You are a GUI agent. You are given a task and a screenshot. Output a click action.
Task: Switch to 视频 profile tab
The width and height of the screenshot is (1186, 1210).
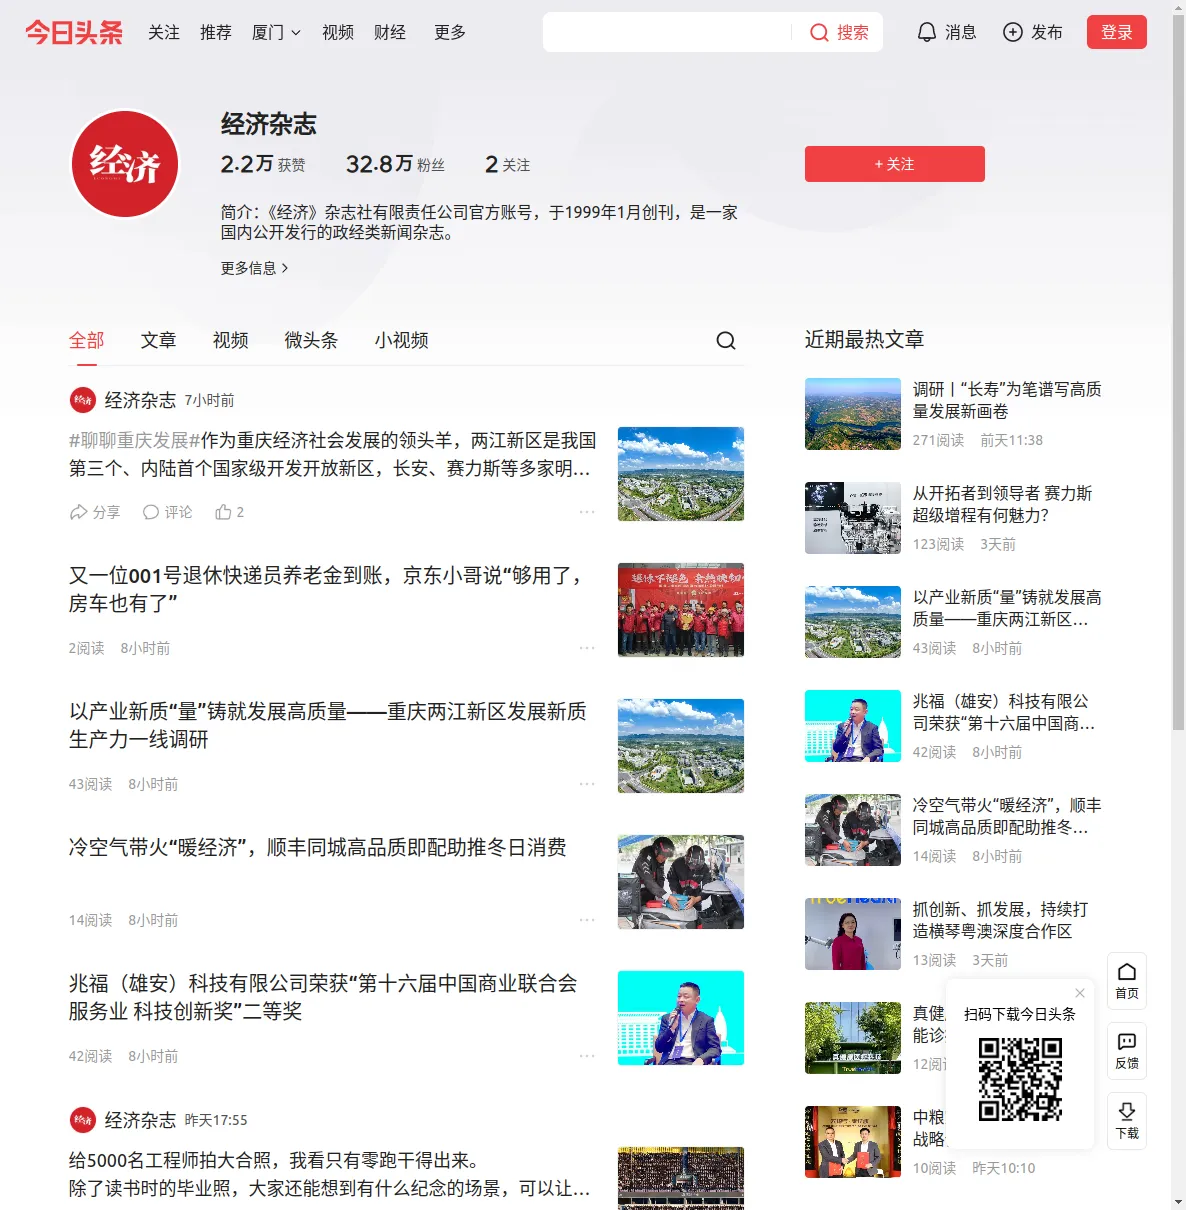231,341
